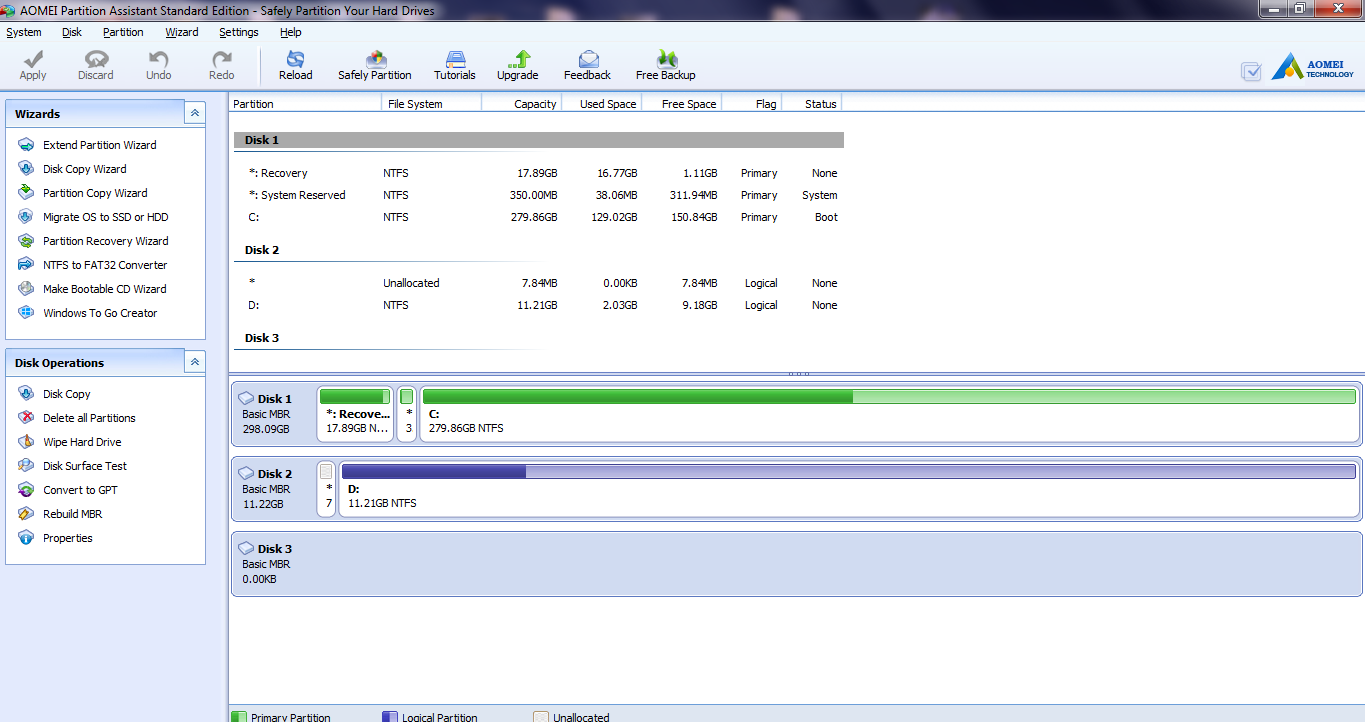The width and height of the screenshot is (1370, 722).
Task: Select Convert to GPT operation
Action: pyautogui.click(x=80, y=490)
